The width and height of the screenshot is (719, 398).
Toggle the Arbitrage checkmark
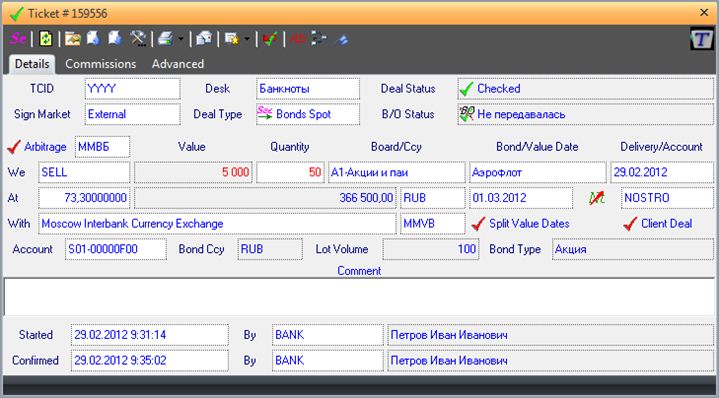14,147
